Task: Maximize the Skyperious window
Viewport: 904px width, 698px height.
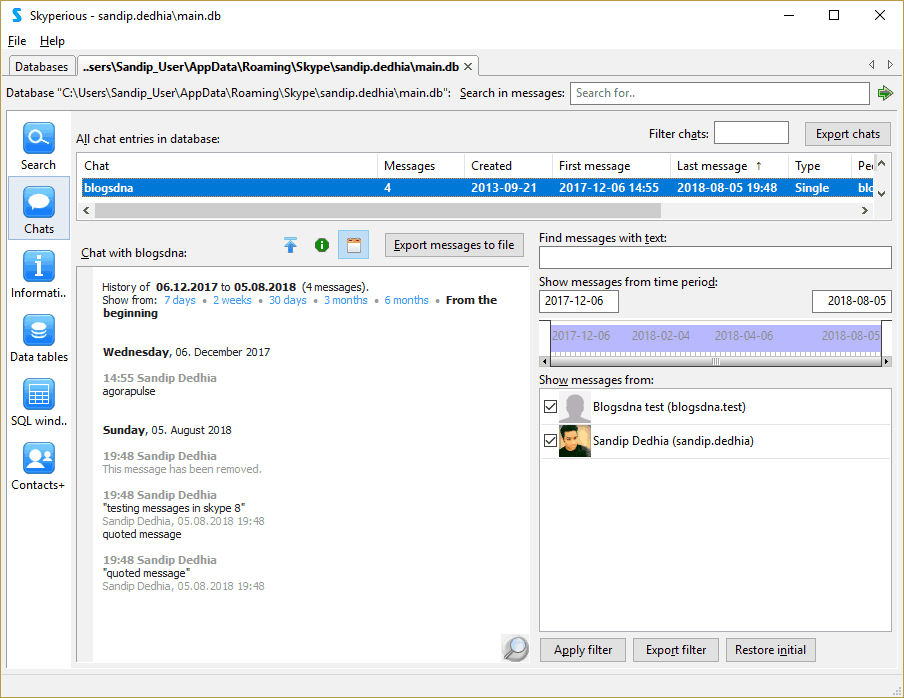Action: (834, 16)
